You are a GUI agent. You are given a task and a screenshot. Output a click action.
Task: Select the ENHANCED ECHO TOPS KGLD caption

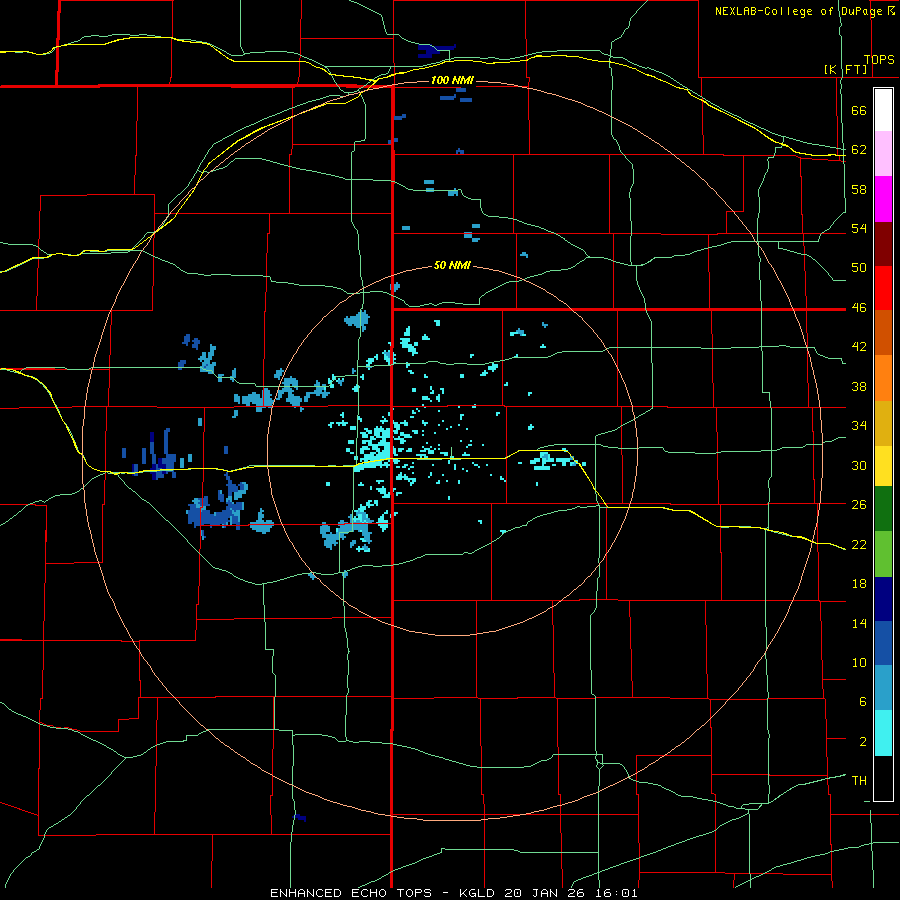tap(453, 893)
